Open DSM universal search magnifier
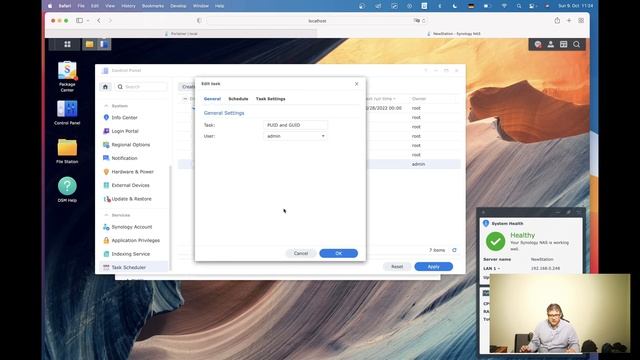 click(576, 44)
